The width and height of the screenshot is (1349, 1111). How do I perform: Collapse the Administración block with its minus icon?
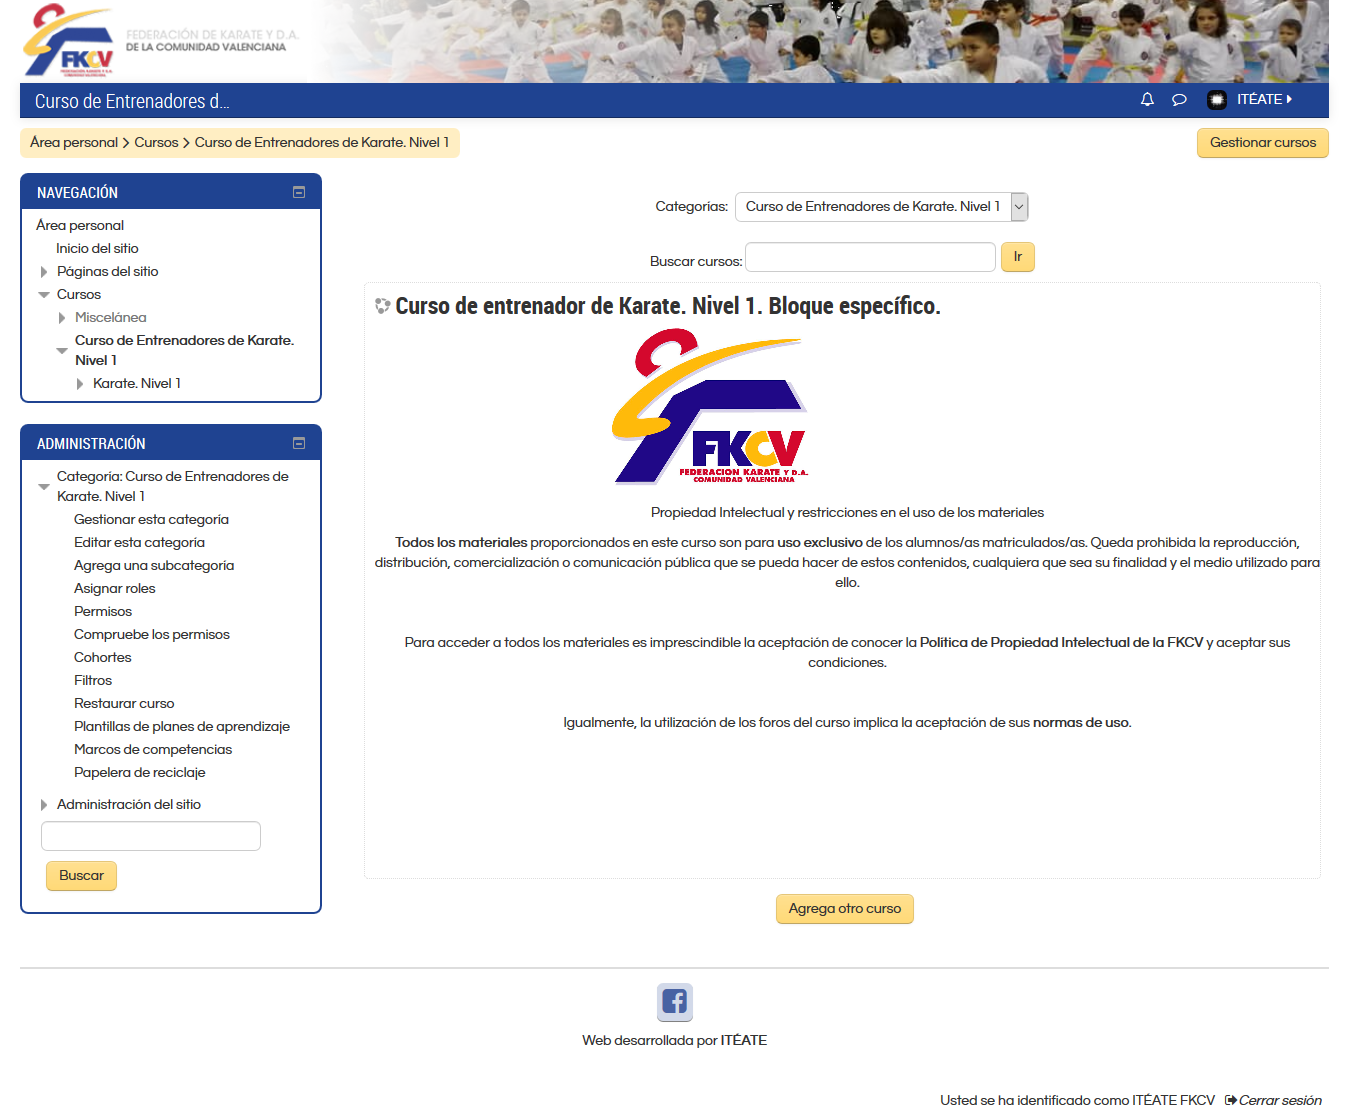(299, 443)
